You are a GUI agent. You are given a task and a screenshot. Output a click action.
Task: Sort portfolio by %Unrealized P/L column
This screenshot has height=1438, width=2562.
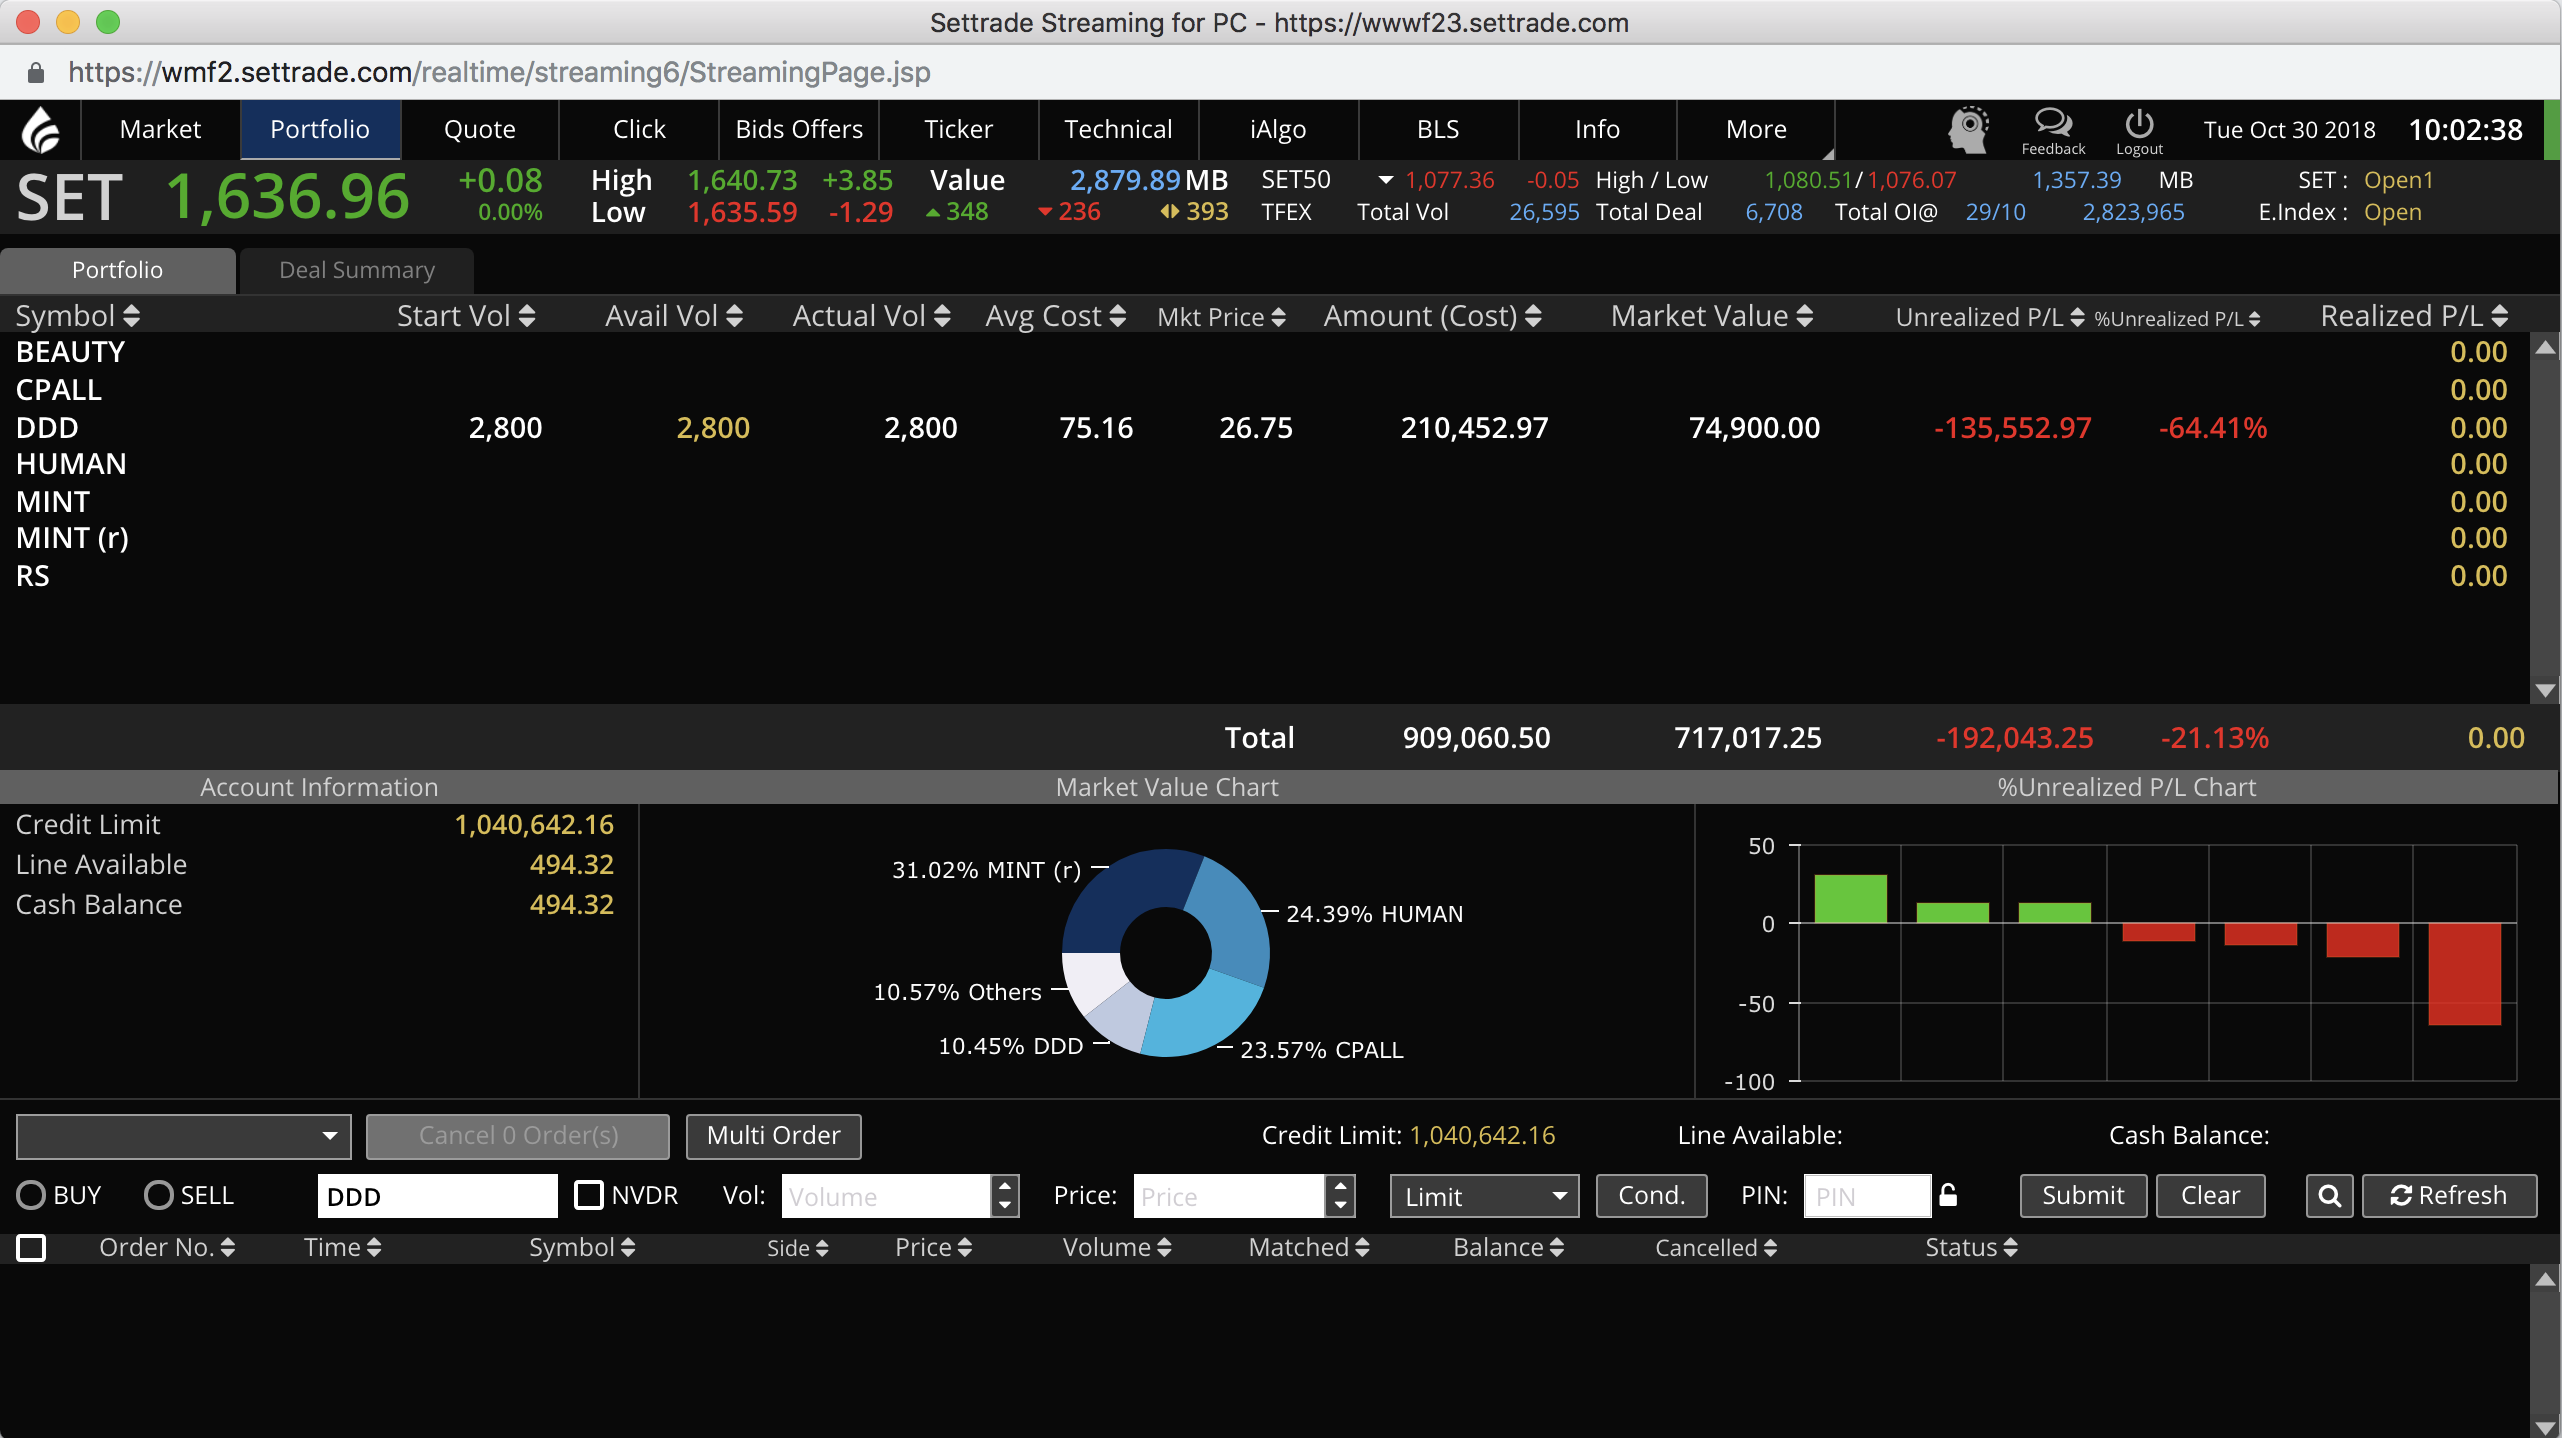pos(2177,319)
